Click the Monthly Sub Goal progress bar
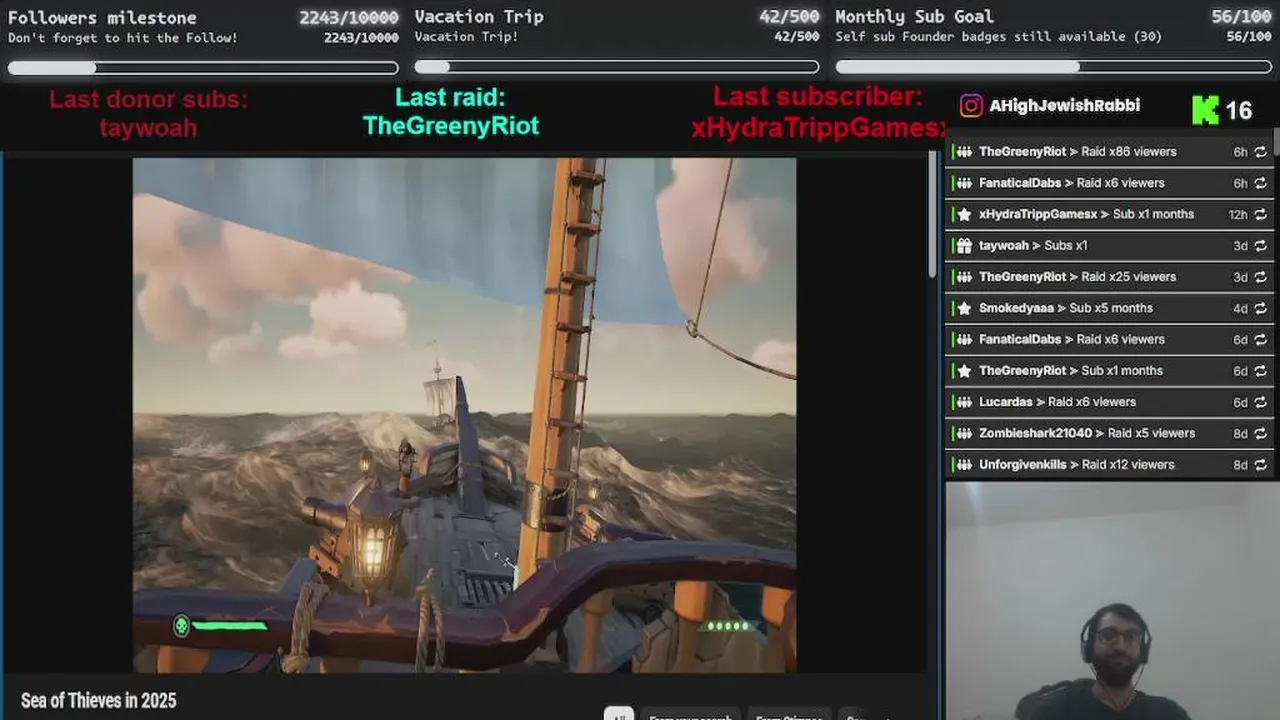 pos(1054,67)
